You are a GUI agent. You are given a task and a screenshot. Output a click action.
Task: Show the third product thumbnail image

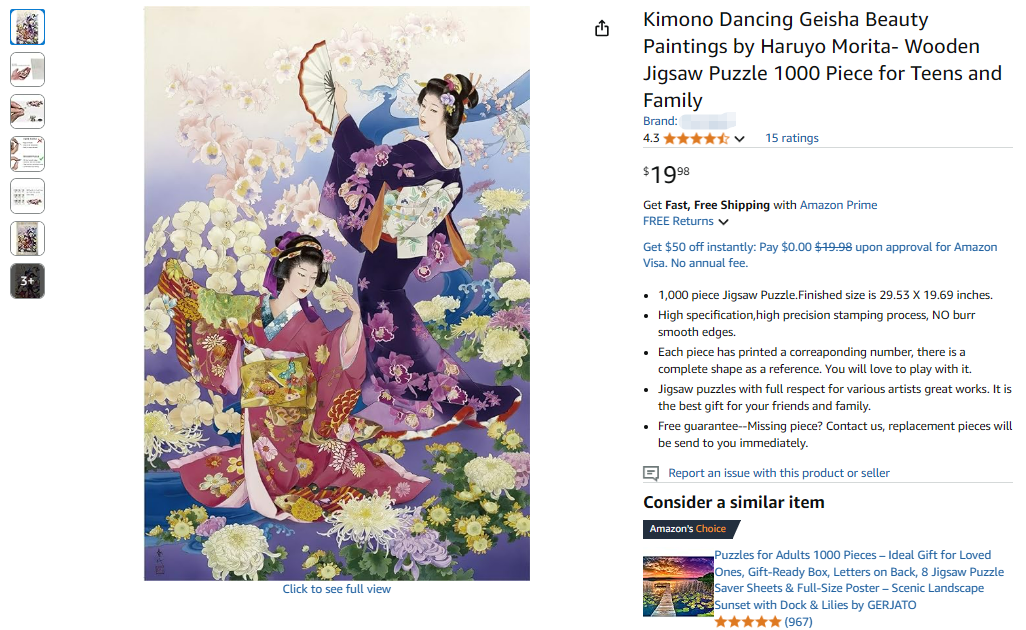pos(28,112)
